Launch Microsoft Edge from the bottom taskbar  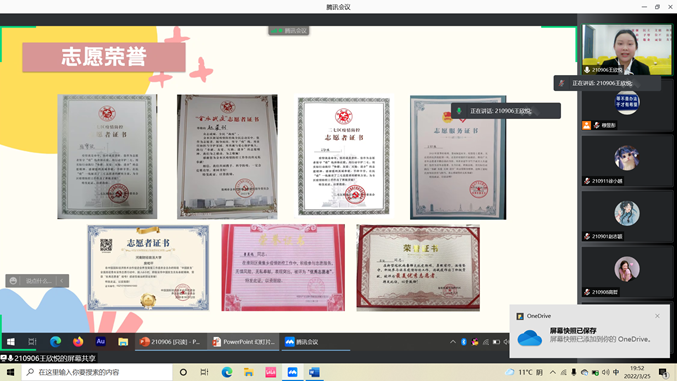click(227, 372)
